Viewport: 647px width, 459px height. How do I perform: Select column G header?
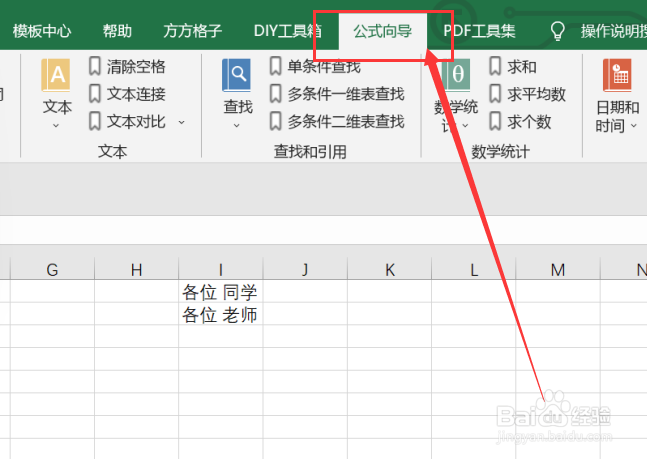[x=52, y=270]
